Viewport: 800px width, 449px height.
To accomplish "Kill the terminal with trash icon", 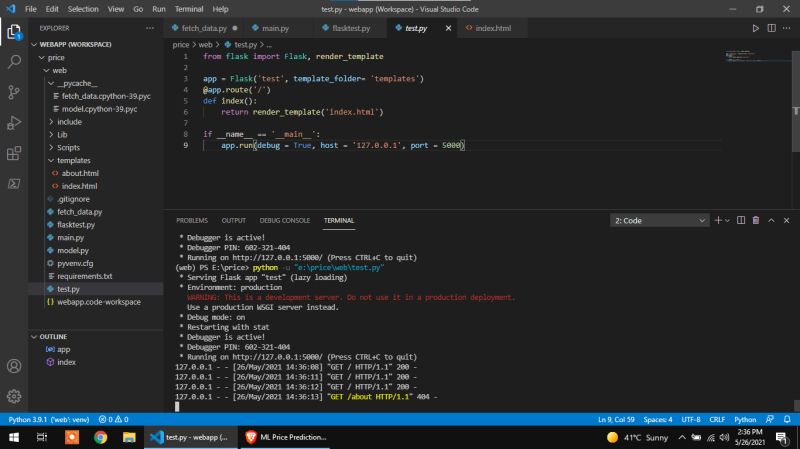I will point(756,220).
